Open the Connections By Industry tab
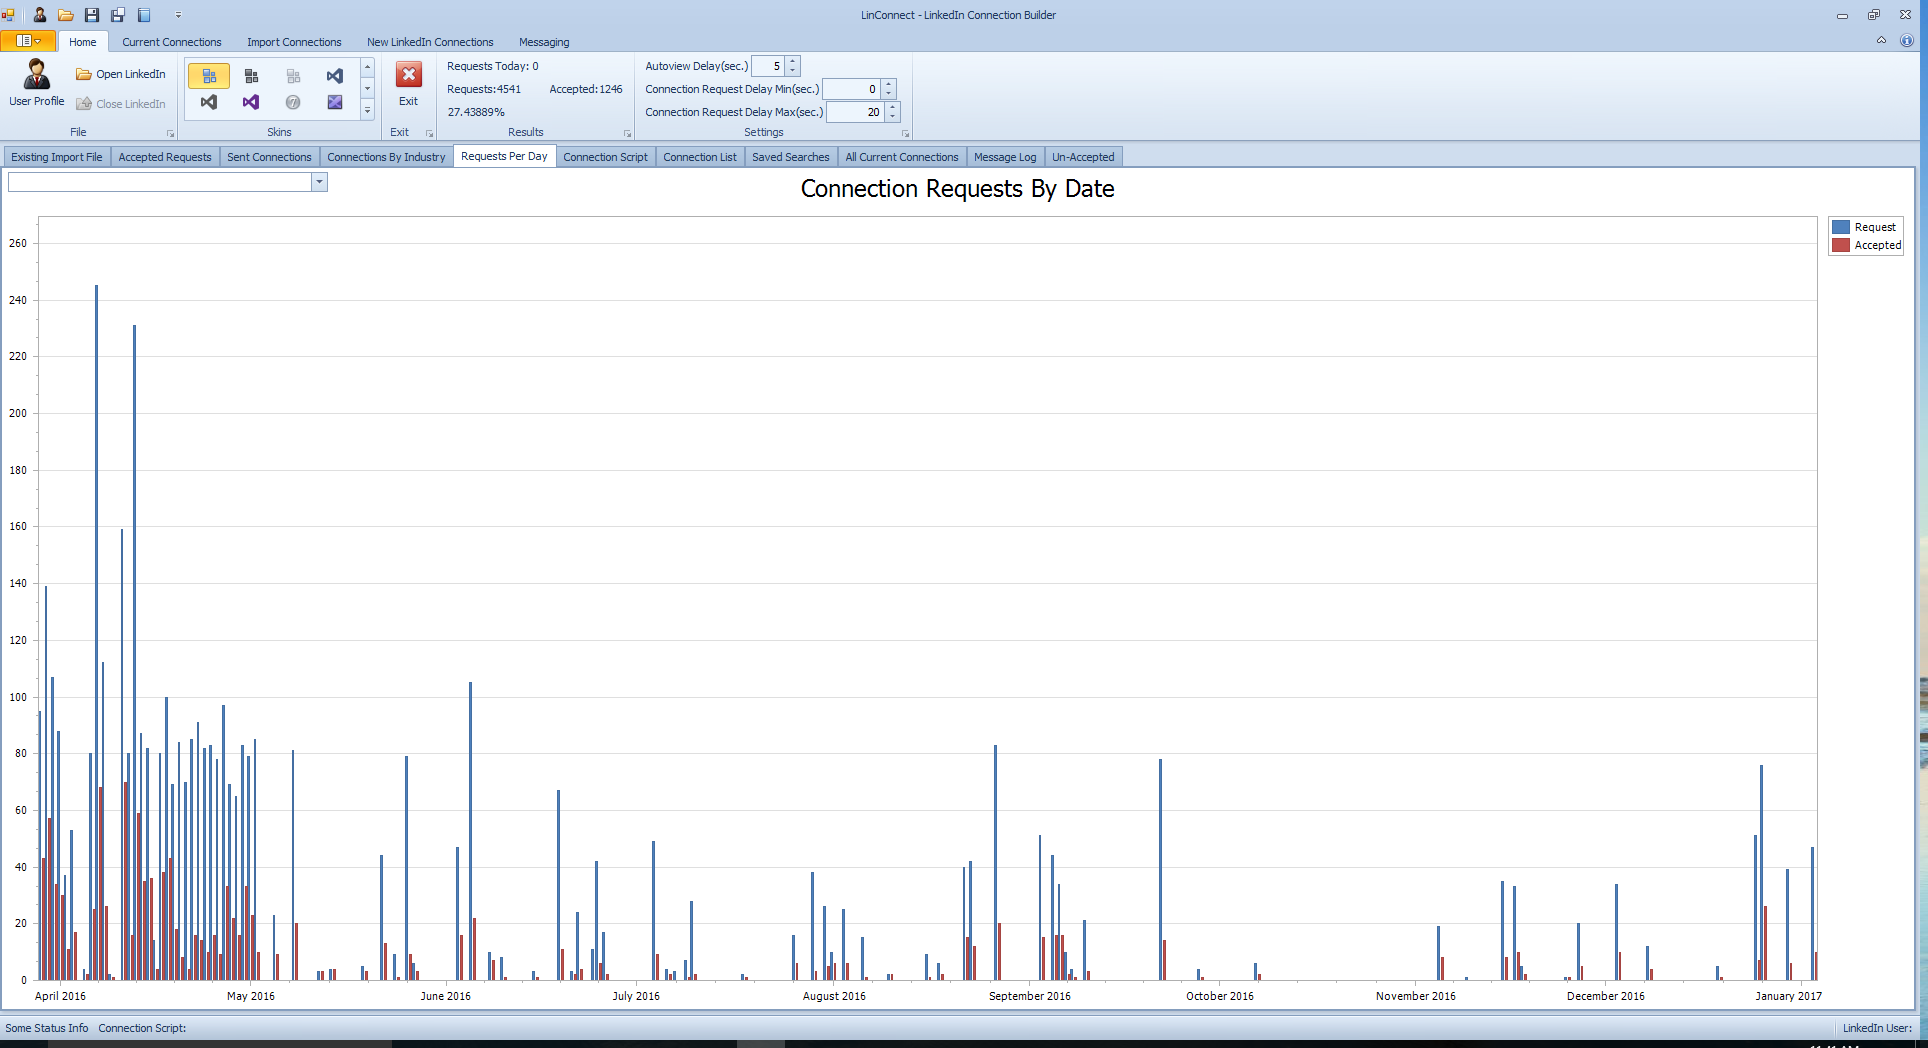The height and width of the screenshot is (1048, 1928). click(x=386, y=157)
